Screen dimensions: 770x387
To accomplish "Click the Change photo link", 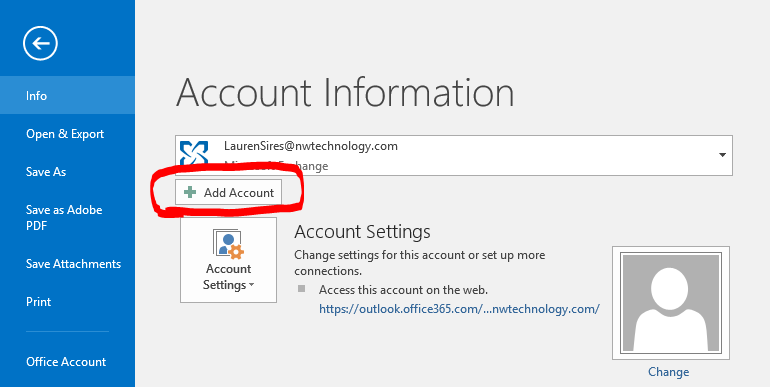I will [x=668, y=372].
